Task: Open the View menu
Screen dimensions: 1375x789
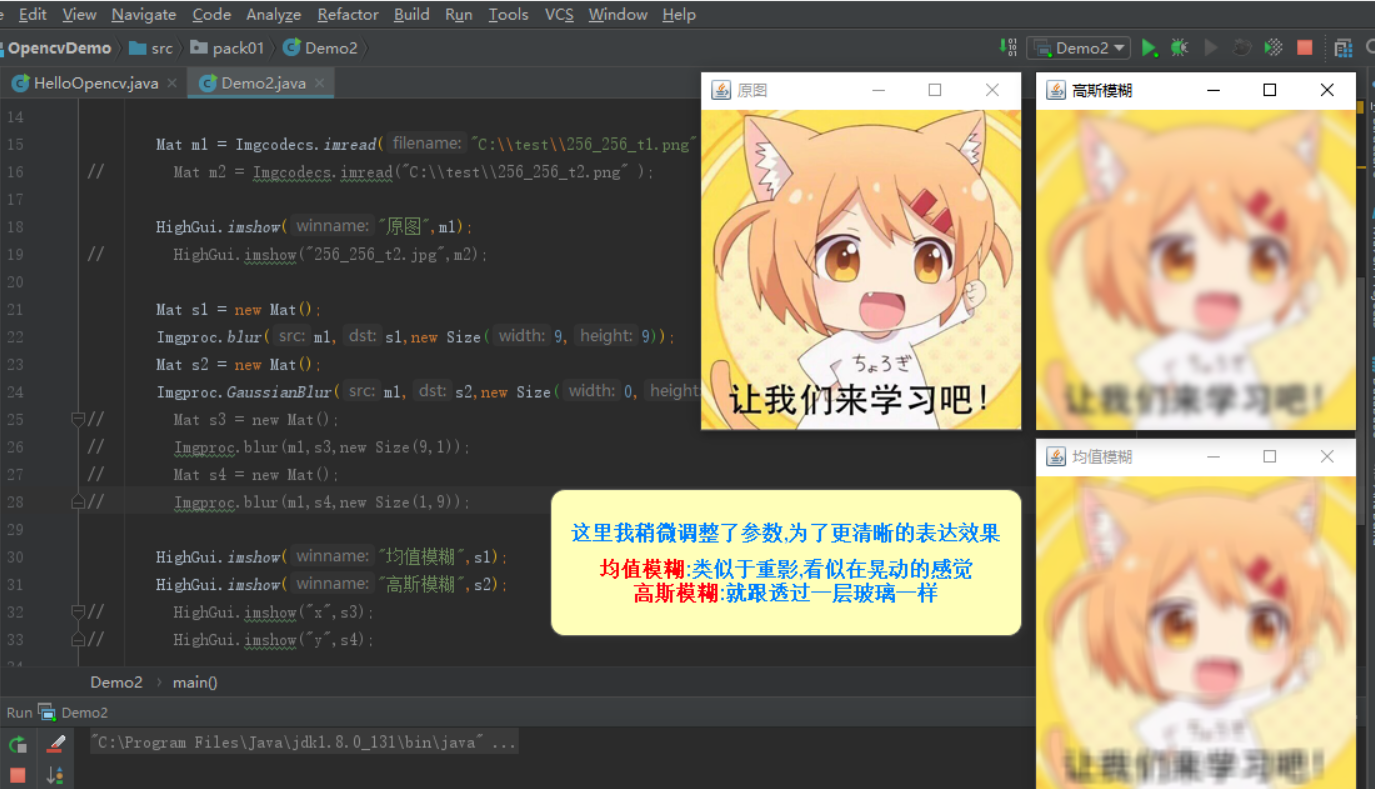Action: (79, 14)
